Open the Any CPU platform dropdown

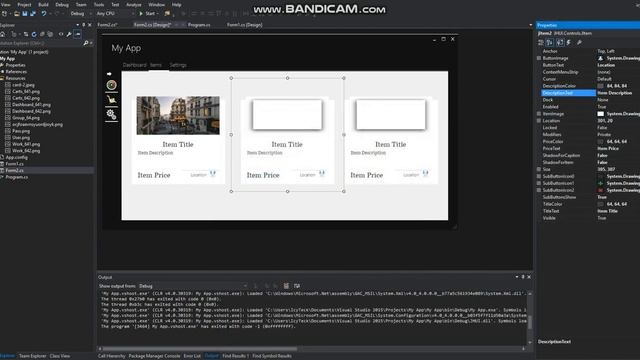tap(115, 13)
